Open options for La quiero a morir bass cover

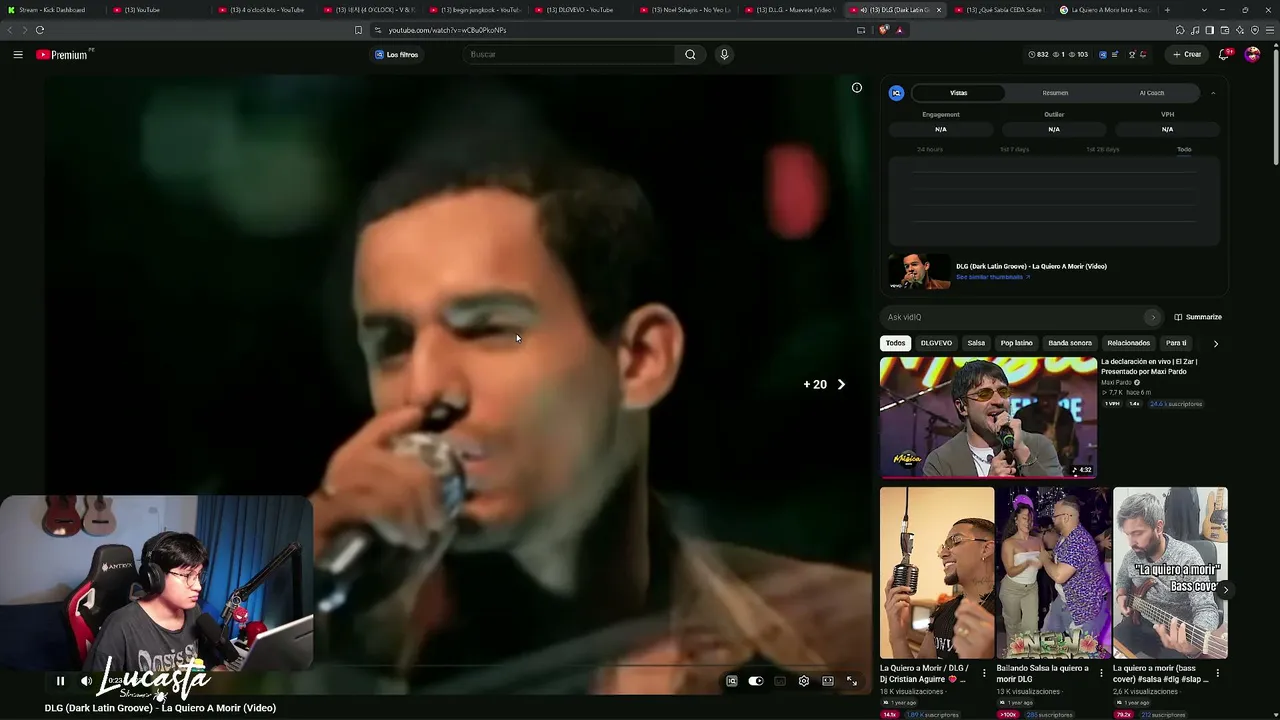click(x=1218, y=673)
